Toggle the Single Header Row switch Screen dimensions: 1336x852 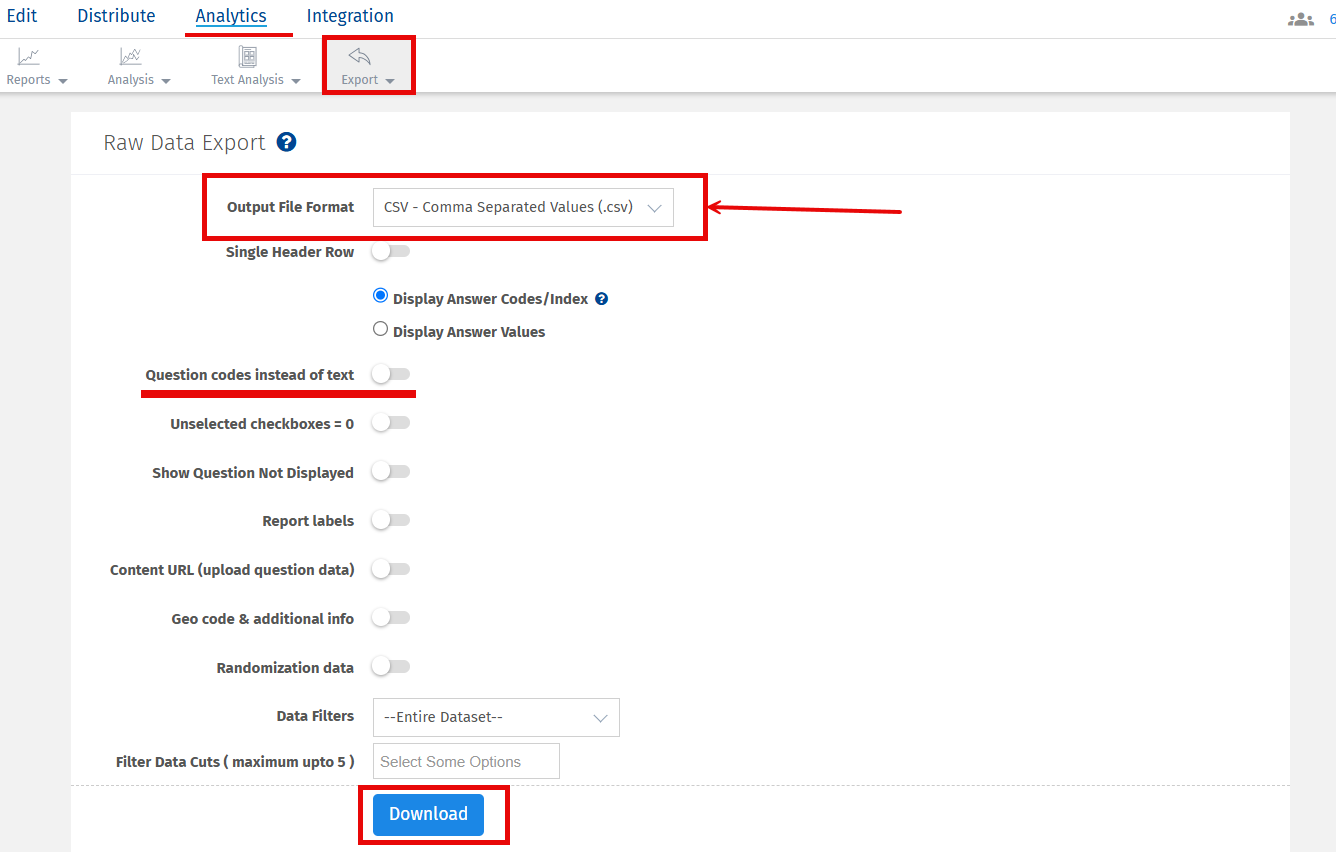(x=390, y=252)
